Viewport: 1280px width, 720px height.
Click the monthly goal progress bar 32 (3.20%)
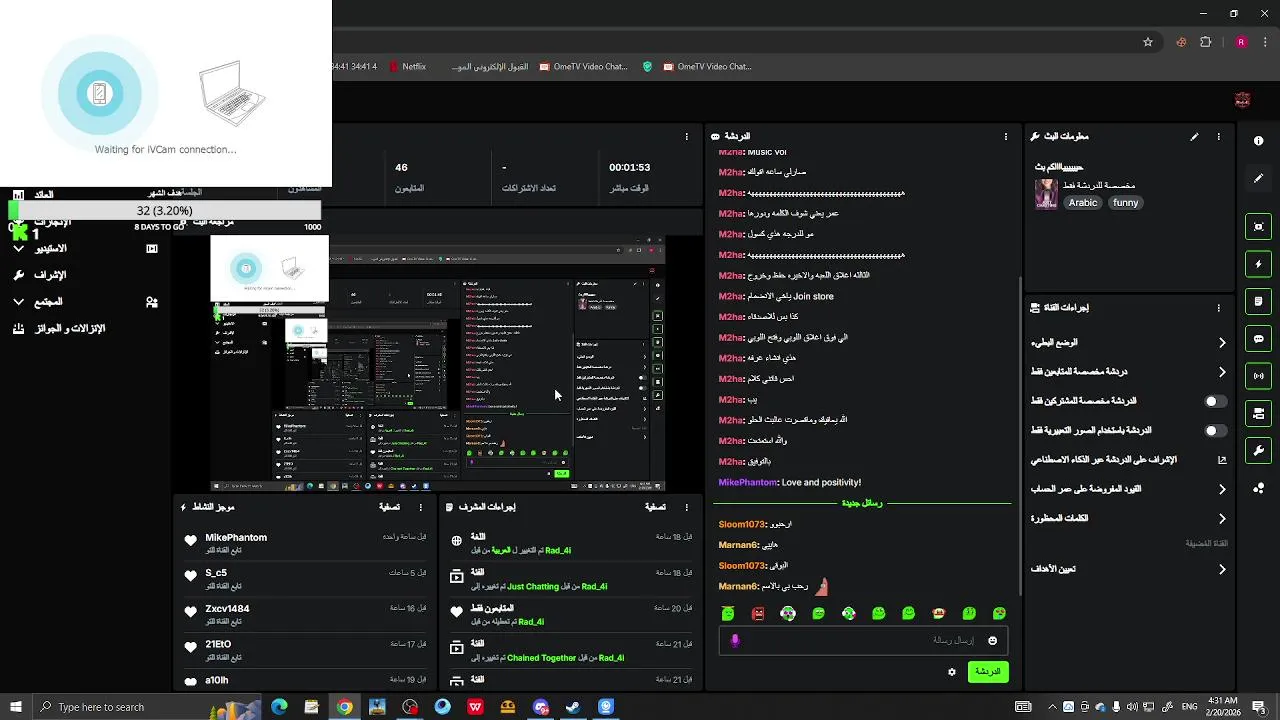165,211
